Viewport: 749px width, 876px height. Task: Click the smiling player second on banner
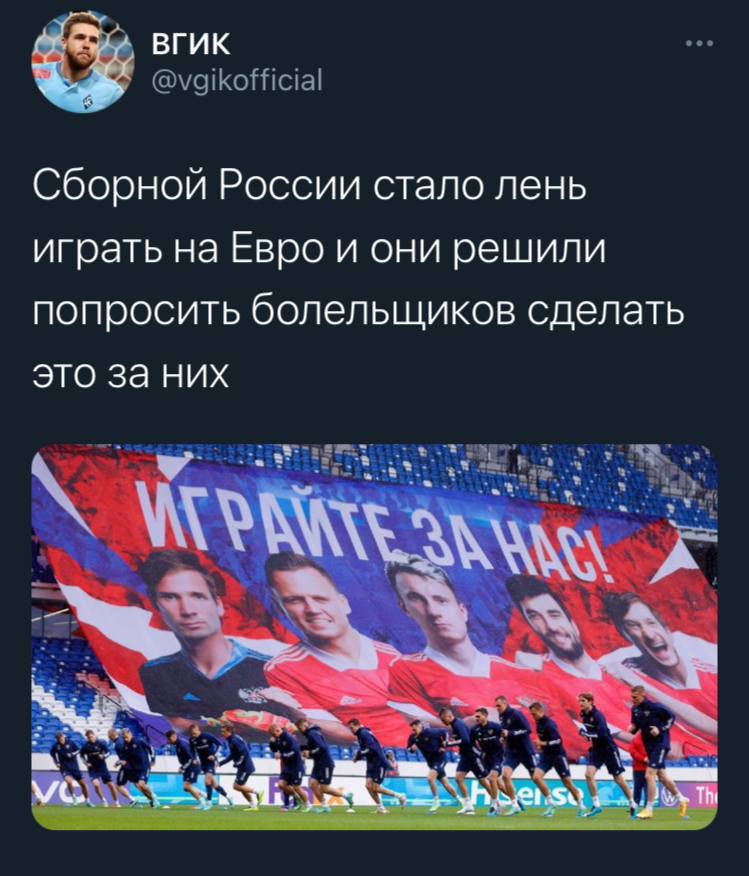(307, 598)
